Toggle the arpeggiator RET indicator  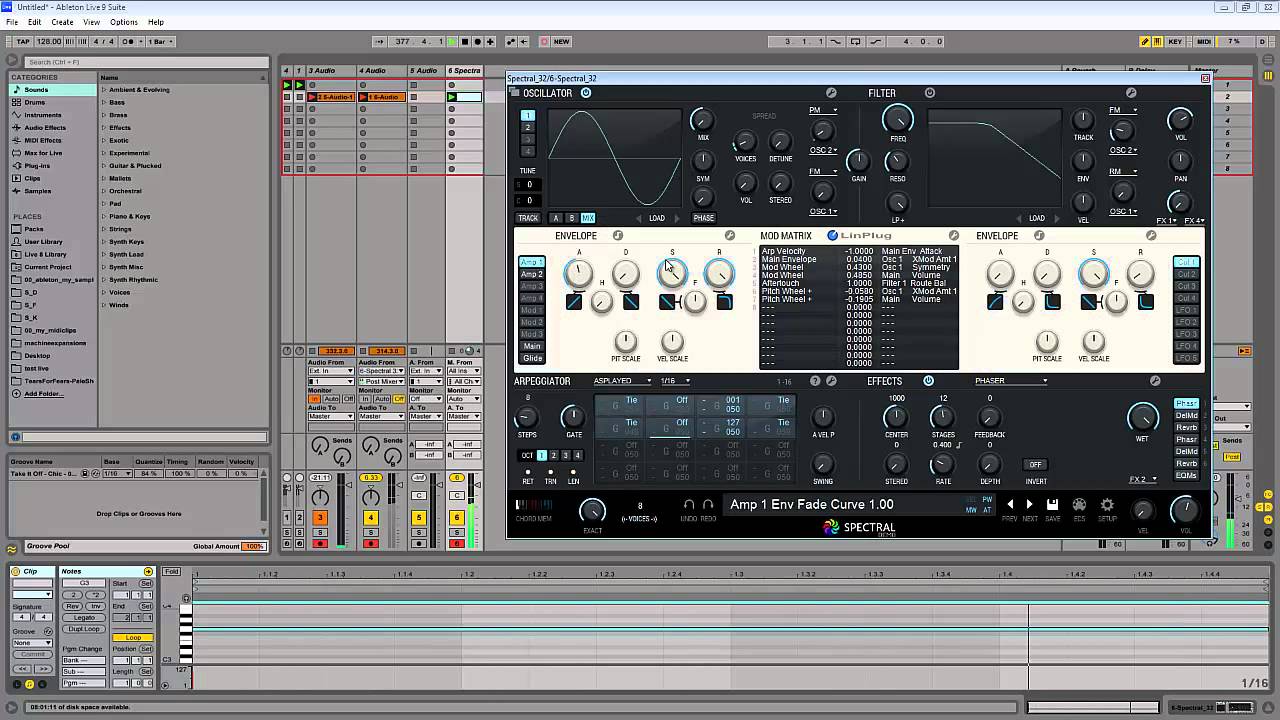coord(528,472)
